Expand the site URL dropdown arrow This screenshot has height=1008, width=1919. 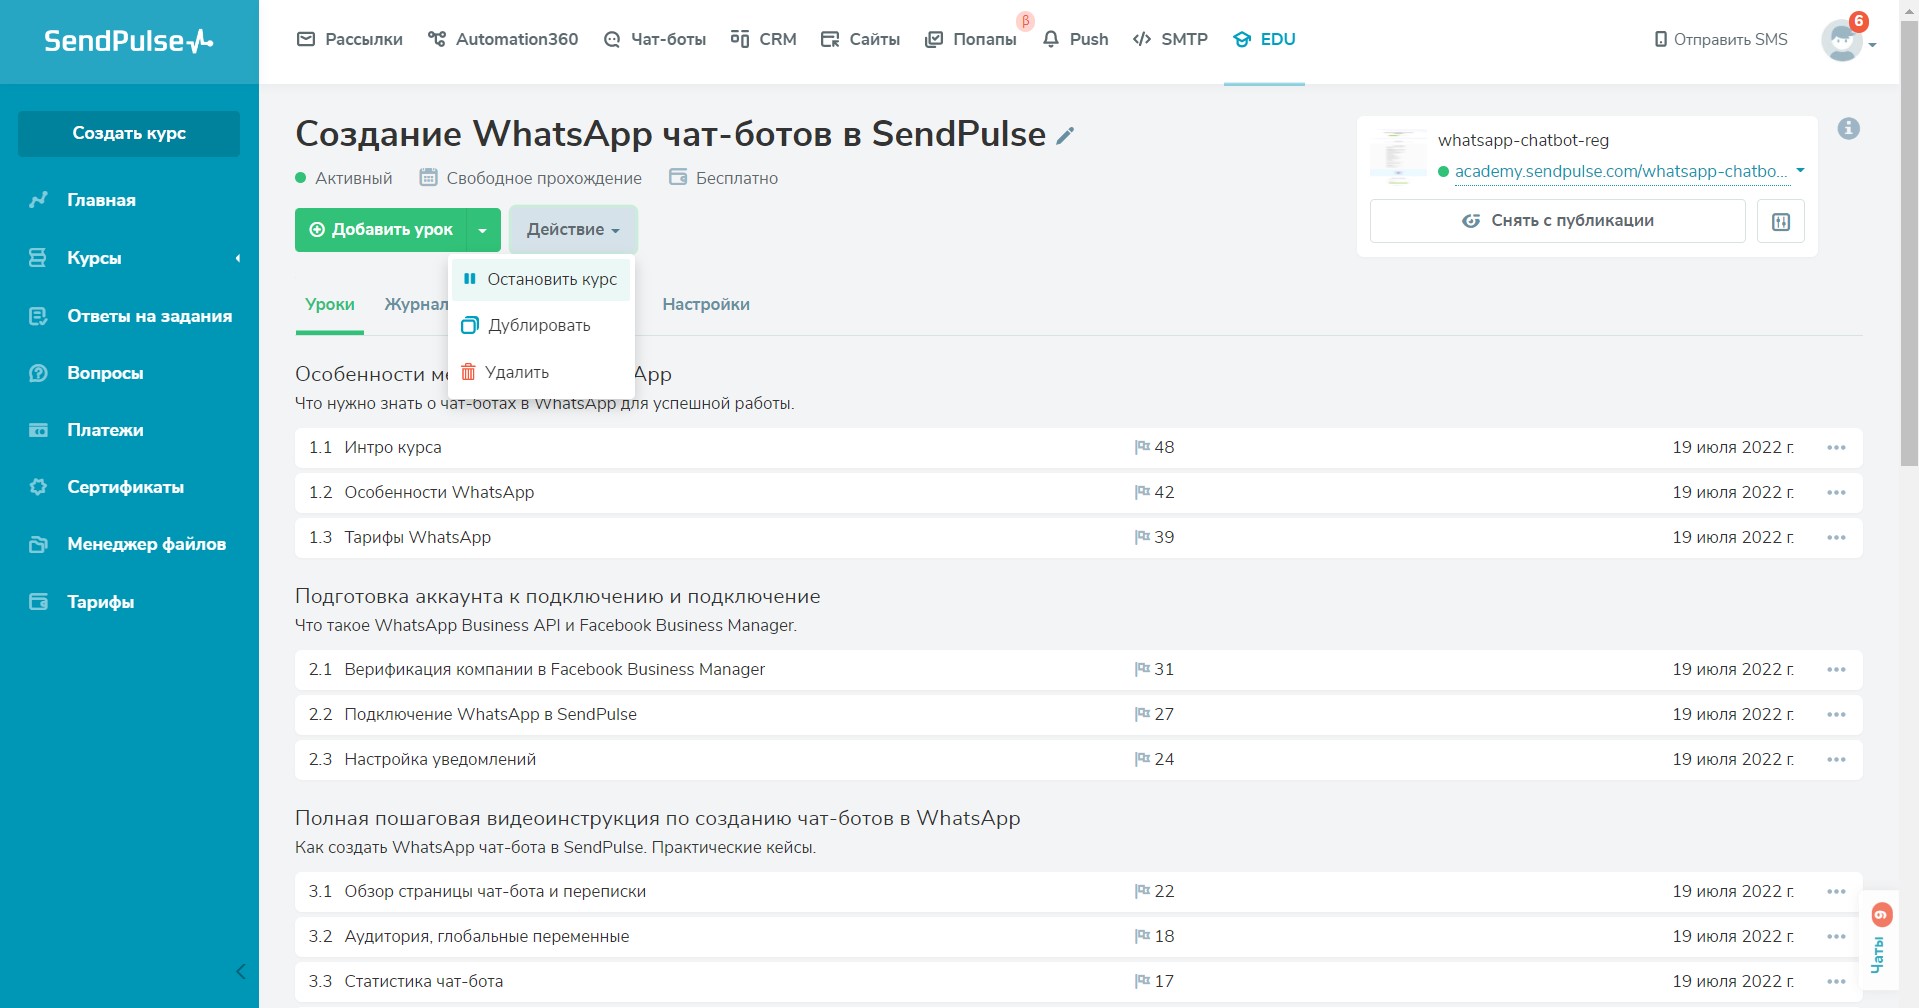click(x=1800, y=171)
